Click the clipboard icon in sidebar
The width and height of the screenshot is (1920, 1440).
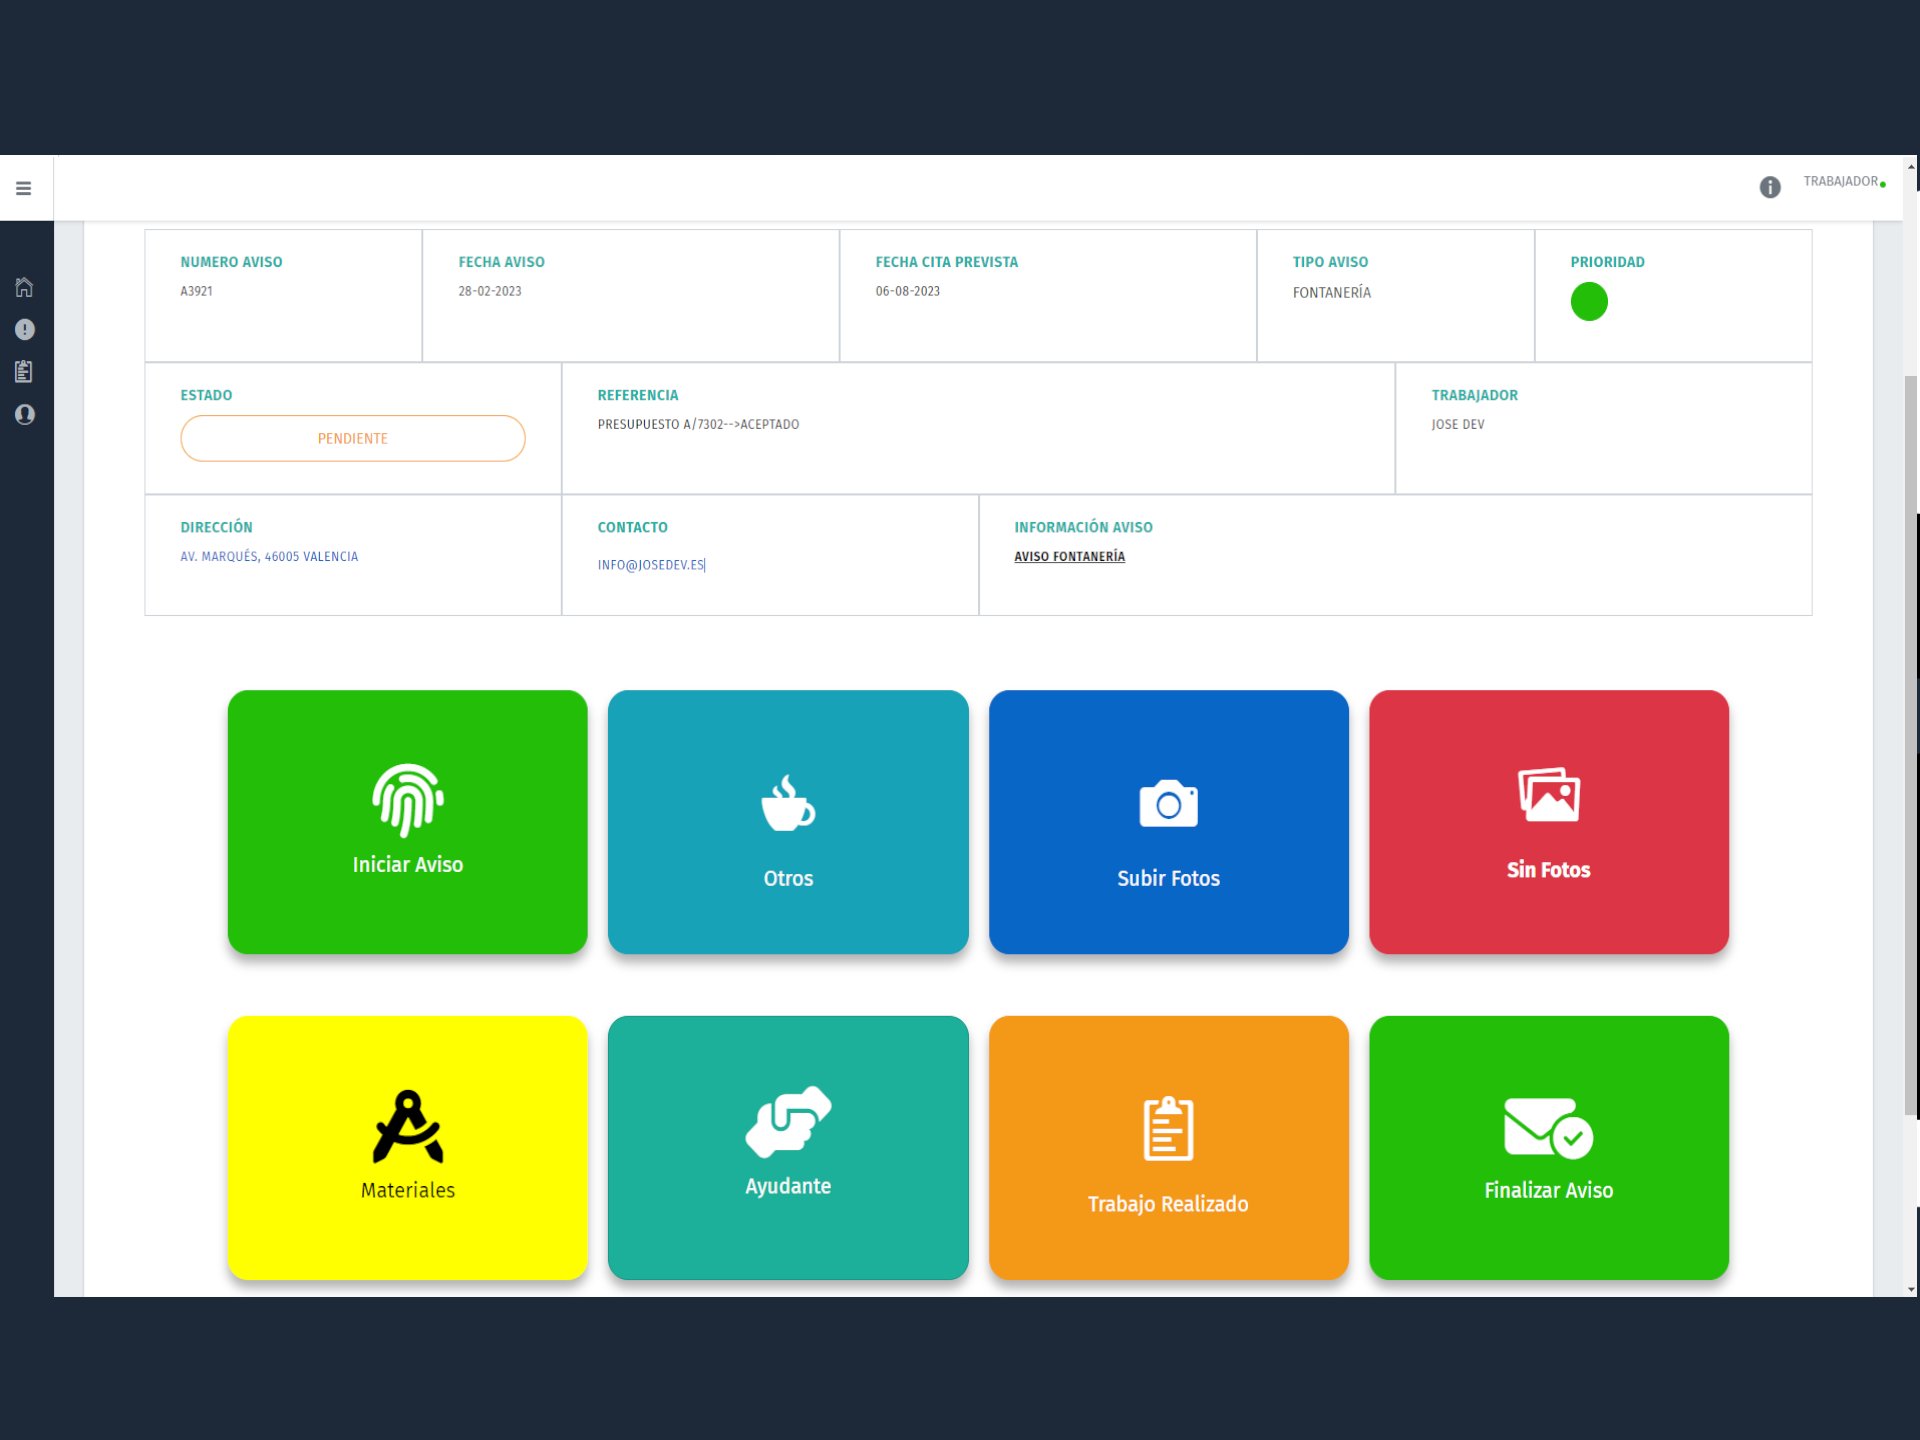[x=24, y=372]
